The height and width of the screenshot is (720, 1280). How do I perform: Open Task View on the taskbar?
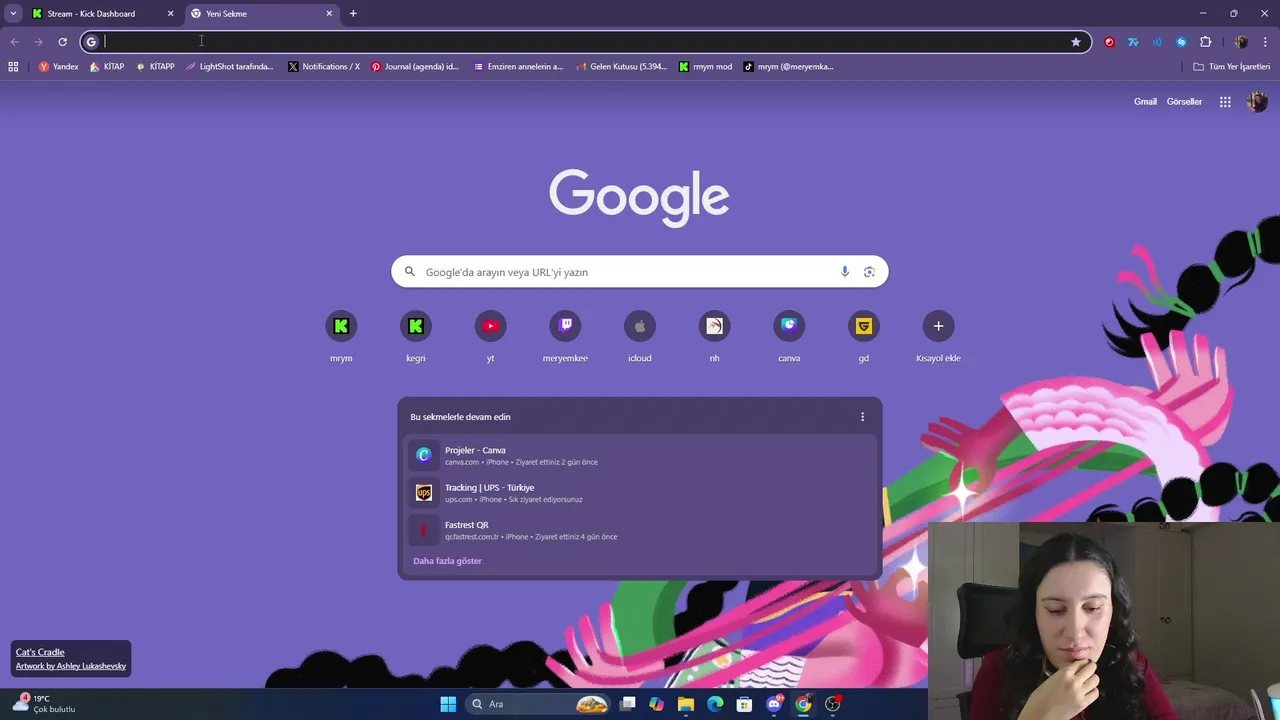click(627, 704)
